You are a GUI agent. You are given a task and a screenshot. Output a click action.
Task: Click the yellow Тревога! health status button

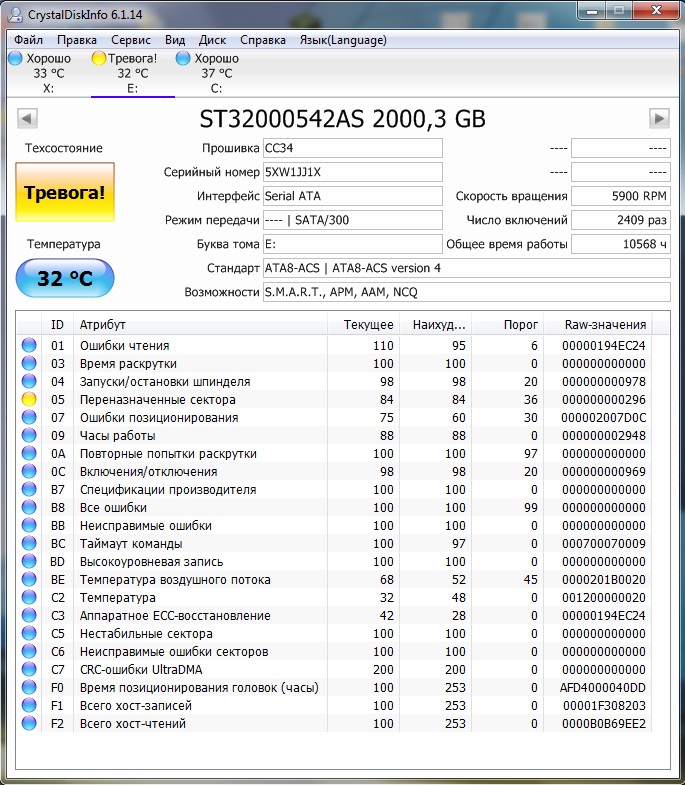(x=65, y=192)
